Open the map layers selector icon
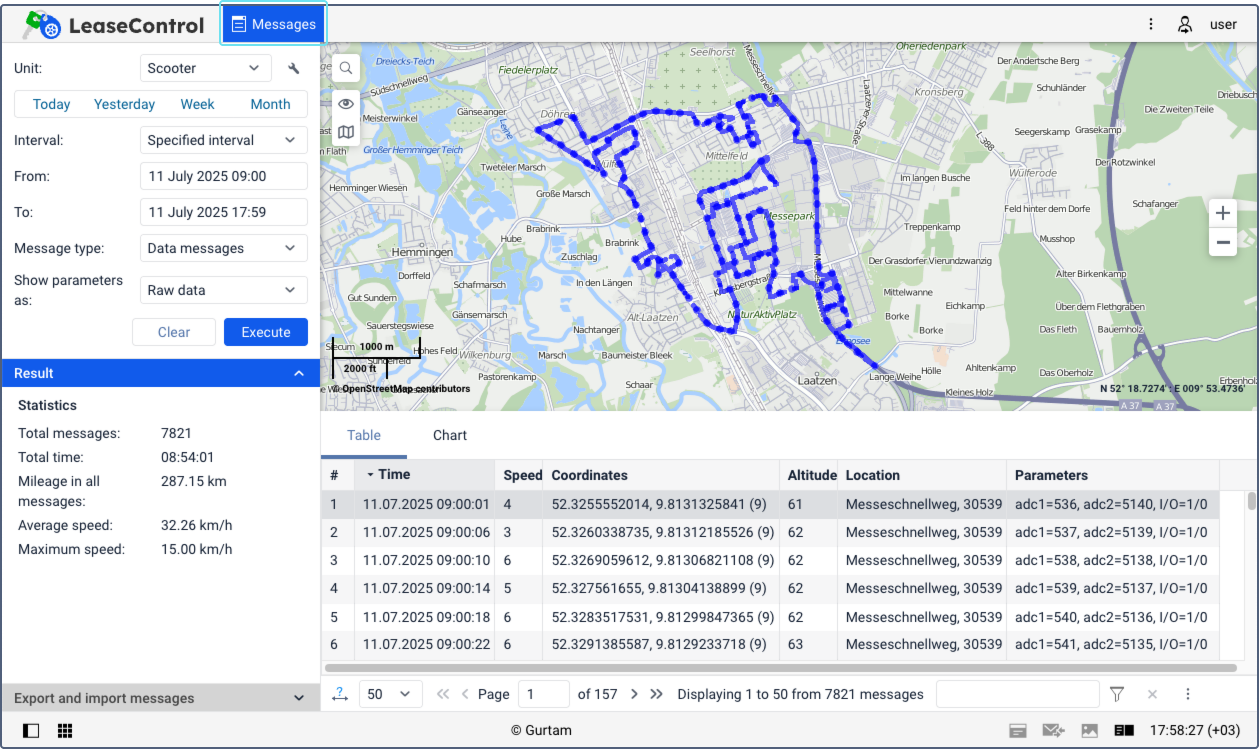The height and width of the screenshot is (749, 1259). [346, 132]
